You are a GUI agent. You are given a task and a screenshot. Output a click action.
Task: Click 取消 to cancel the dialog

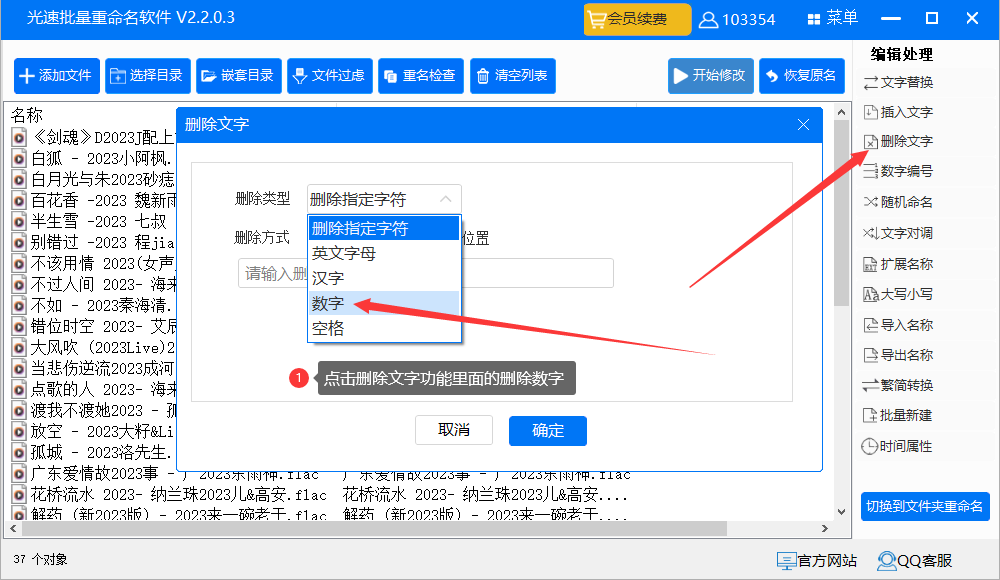pos(453,430)
